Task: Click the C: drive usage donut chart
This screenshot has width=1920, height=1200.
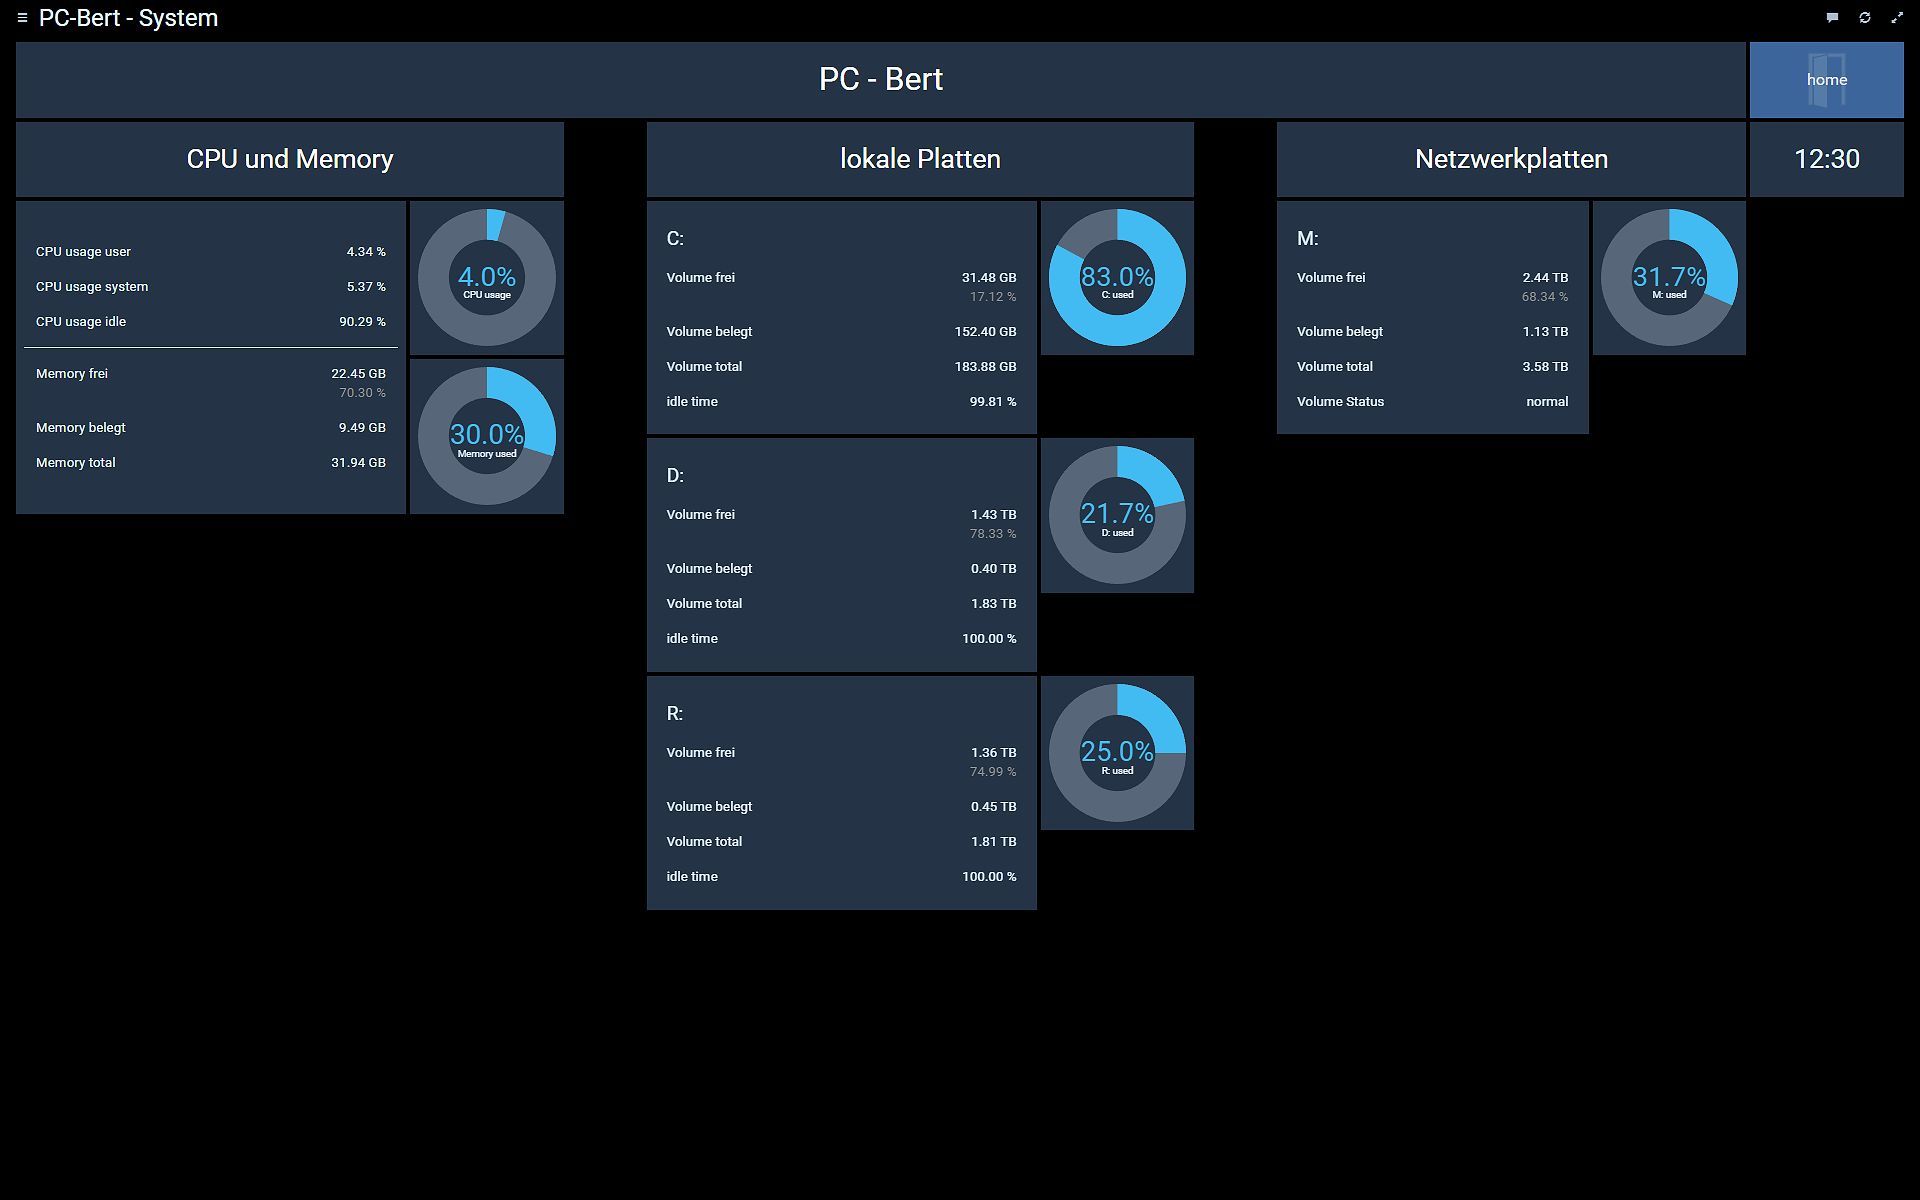Action: (1117, 275)
